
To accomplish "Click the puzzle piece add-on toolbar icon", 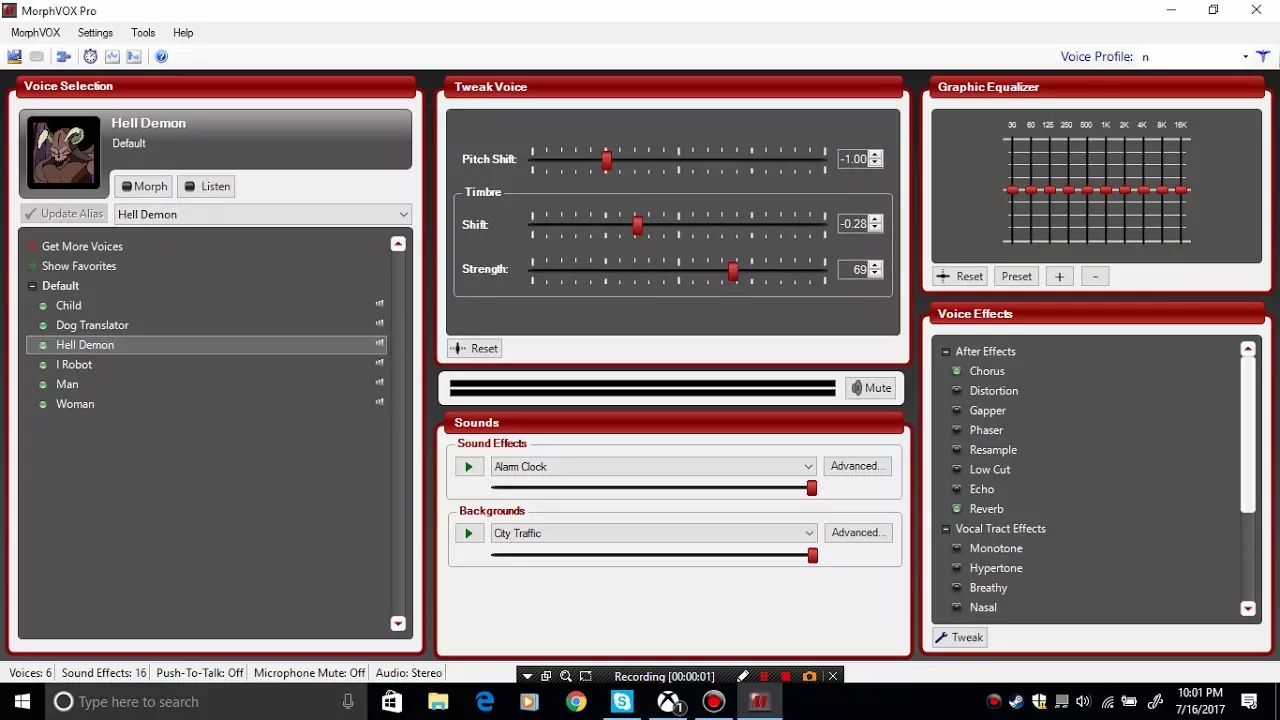I will [63, 57].
